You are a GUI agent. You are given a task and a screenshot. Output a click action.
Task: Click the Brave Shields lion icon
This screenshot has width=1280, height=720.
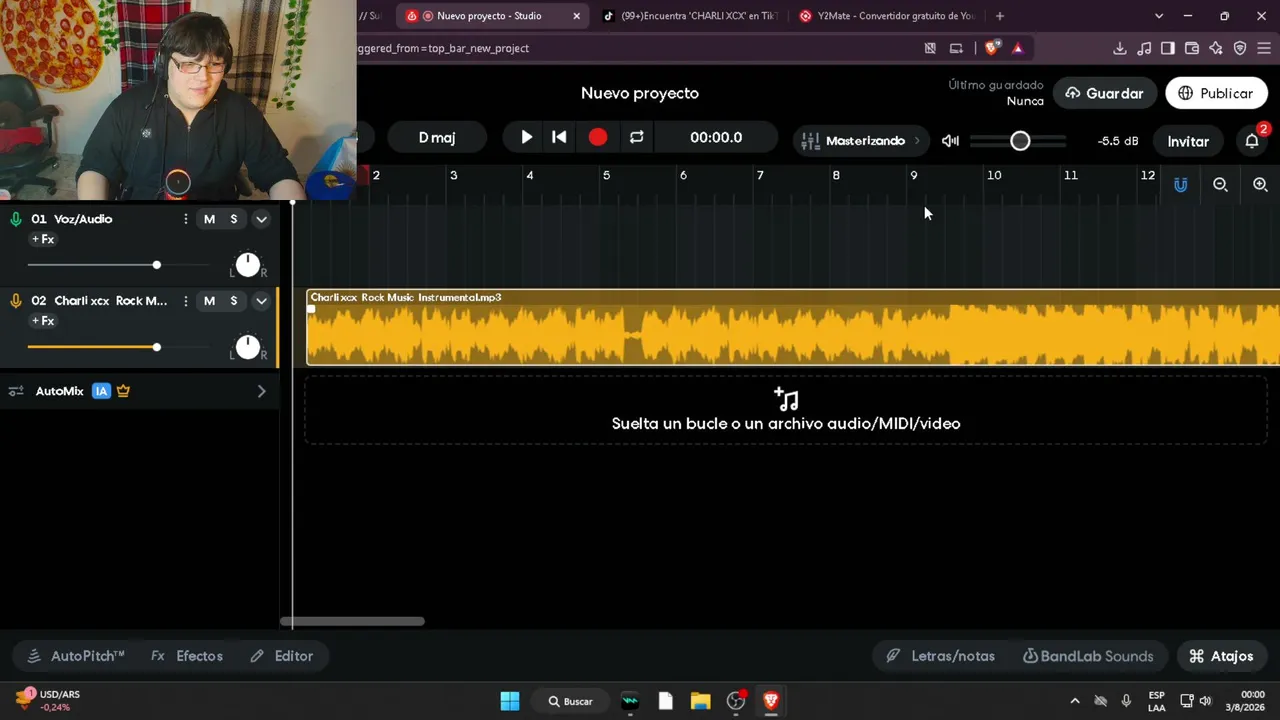click(x=992, y=48)
